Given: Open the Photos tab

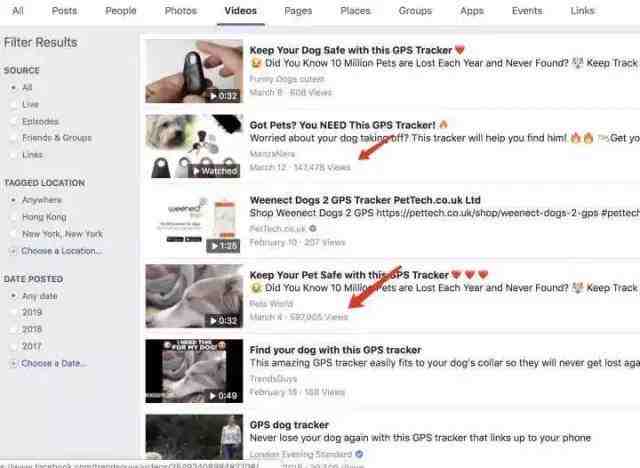Looking at the screenshot, I should [180, 11].
